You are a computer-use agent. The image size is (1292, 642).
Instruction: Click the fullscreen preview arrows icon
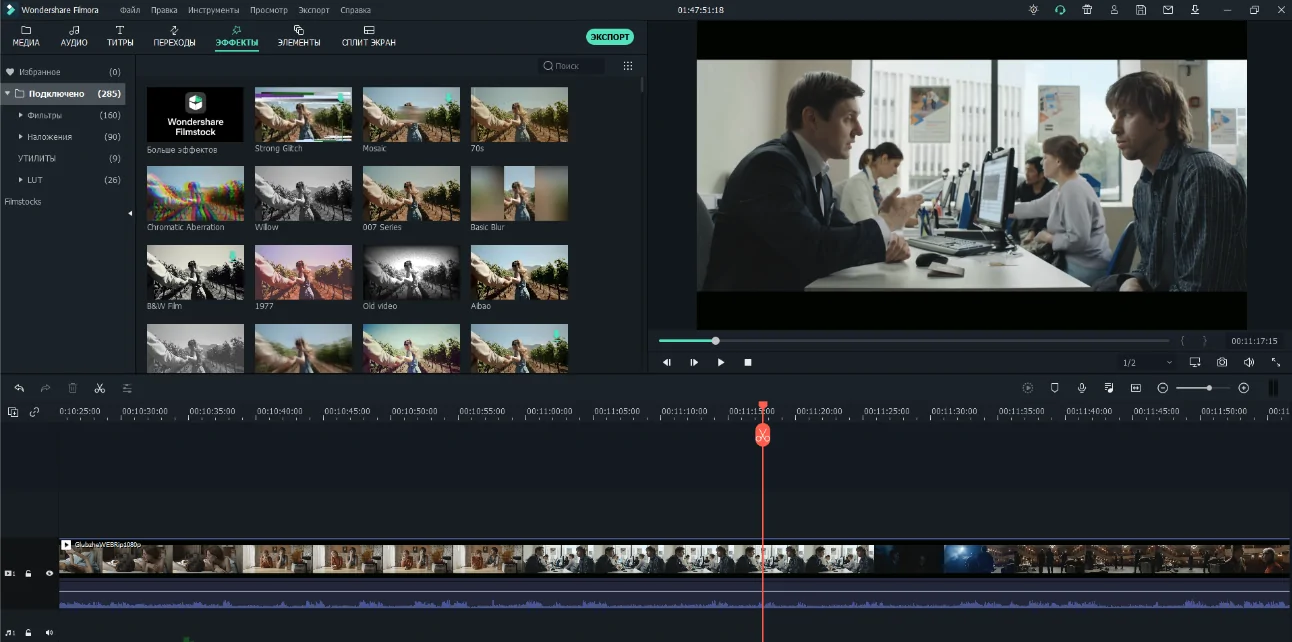(x=1276, y=362)
